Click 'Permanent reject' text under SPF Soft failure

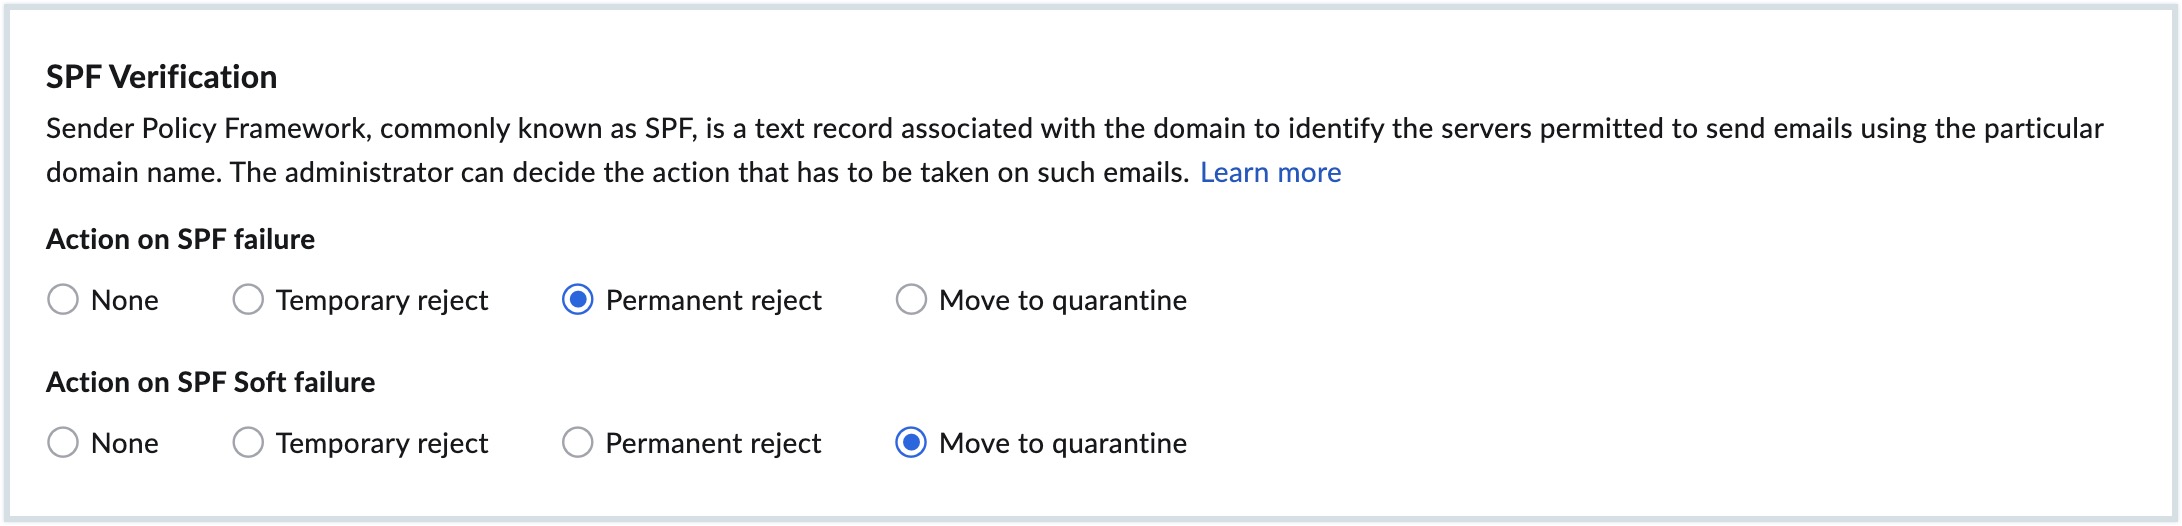tap(713, 444)
